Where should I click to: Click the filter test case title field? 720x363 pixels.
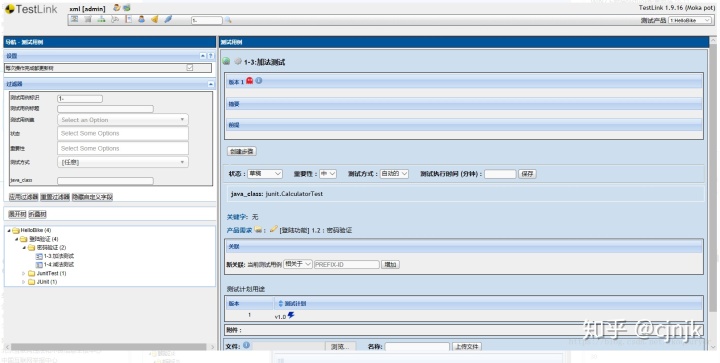(x=105, y=109)
